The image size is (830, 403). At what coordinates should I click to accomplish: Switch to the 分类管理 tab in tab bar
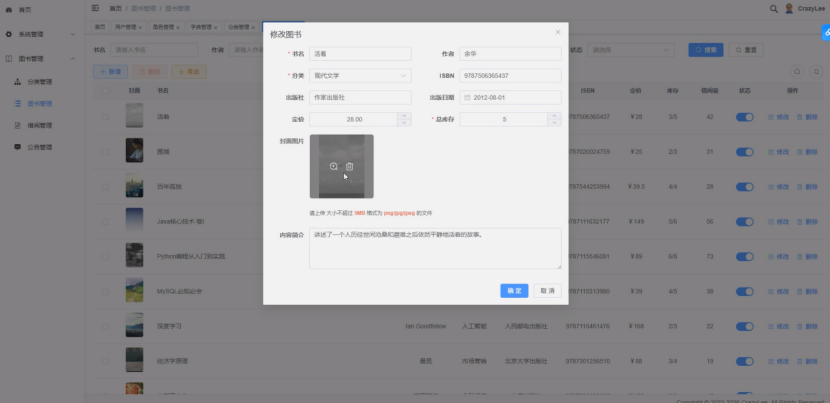[241, 27]
